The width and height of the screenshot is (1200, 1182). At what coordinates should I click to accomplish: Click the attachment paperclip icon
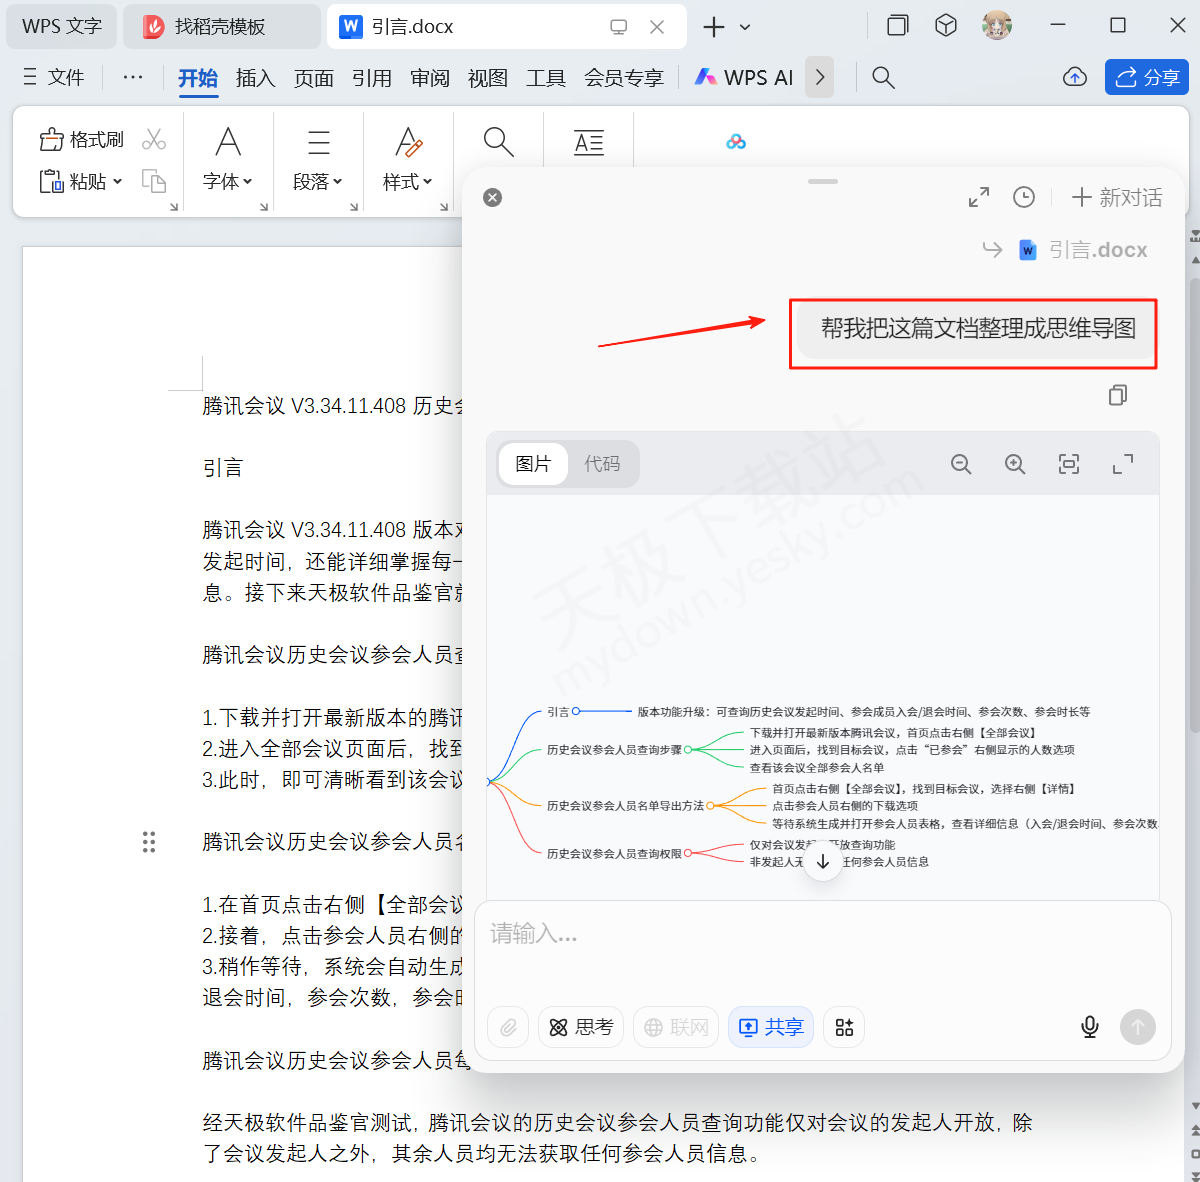tap(509, 1027)
